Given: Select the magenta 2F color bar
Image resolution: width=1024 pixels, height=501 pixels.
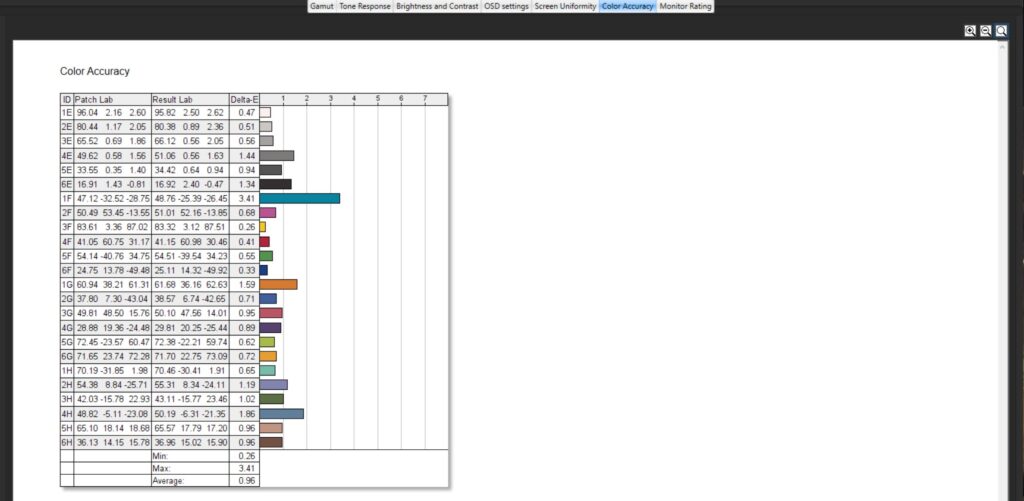Looking at the screenshot, I should [267, 213].
